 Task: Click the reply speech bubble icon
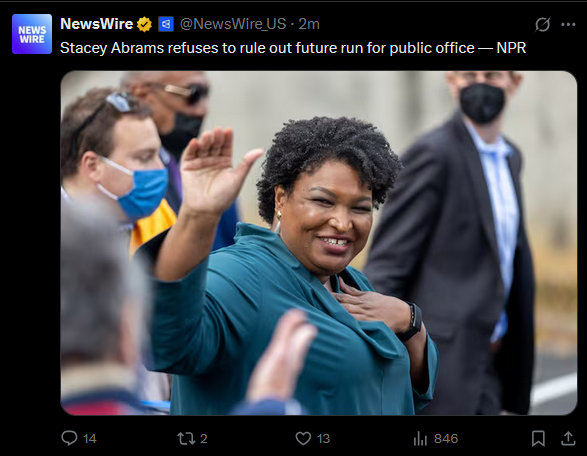[x=69, y=438]
